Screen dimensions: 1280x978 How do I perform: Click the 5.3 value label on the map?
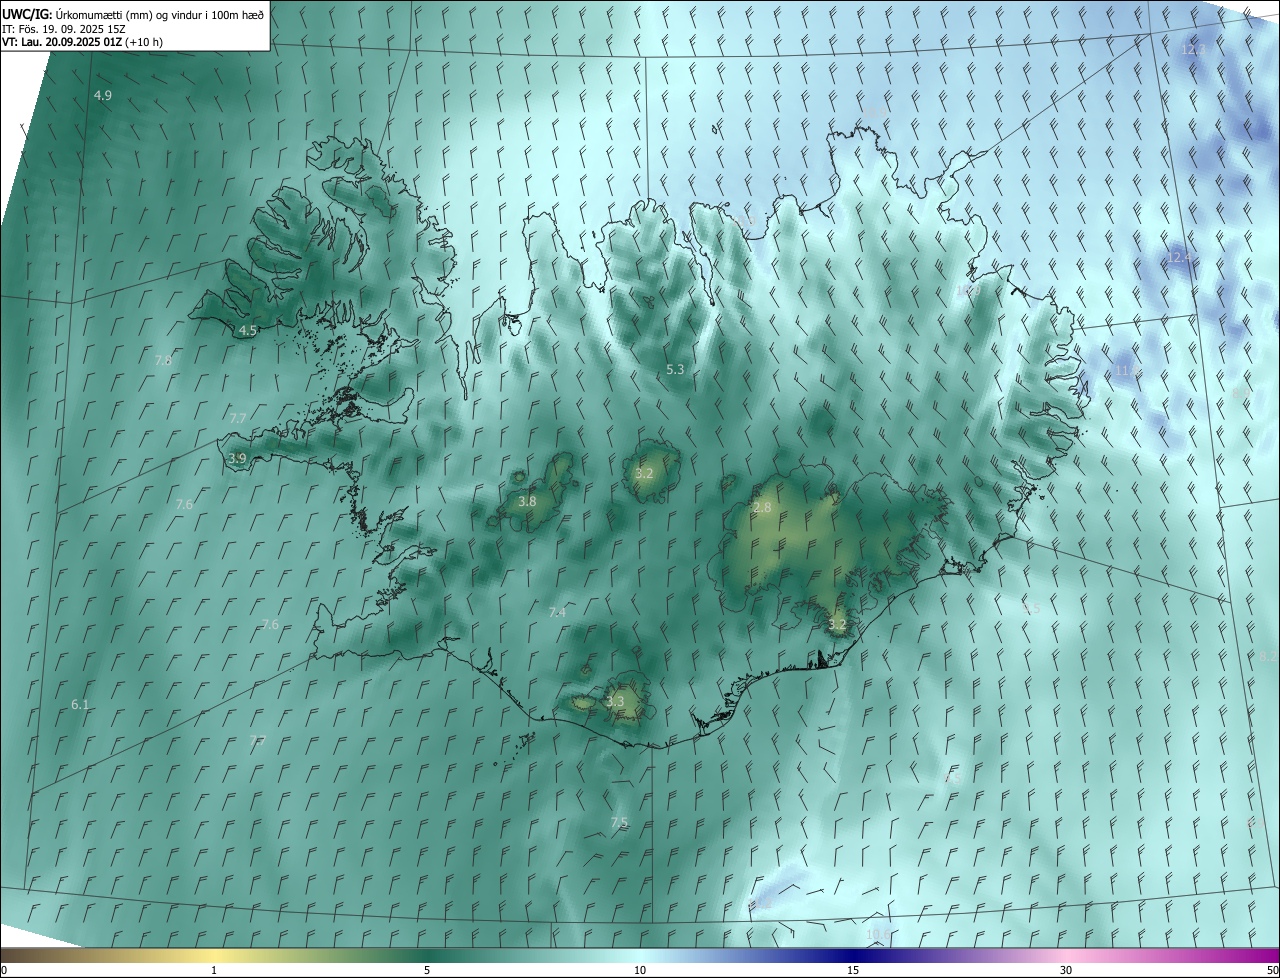click(x=675, y=370)
